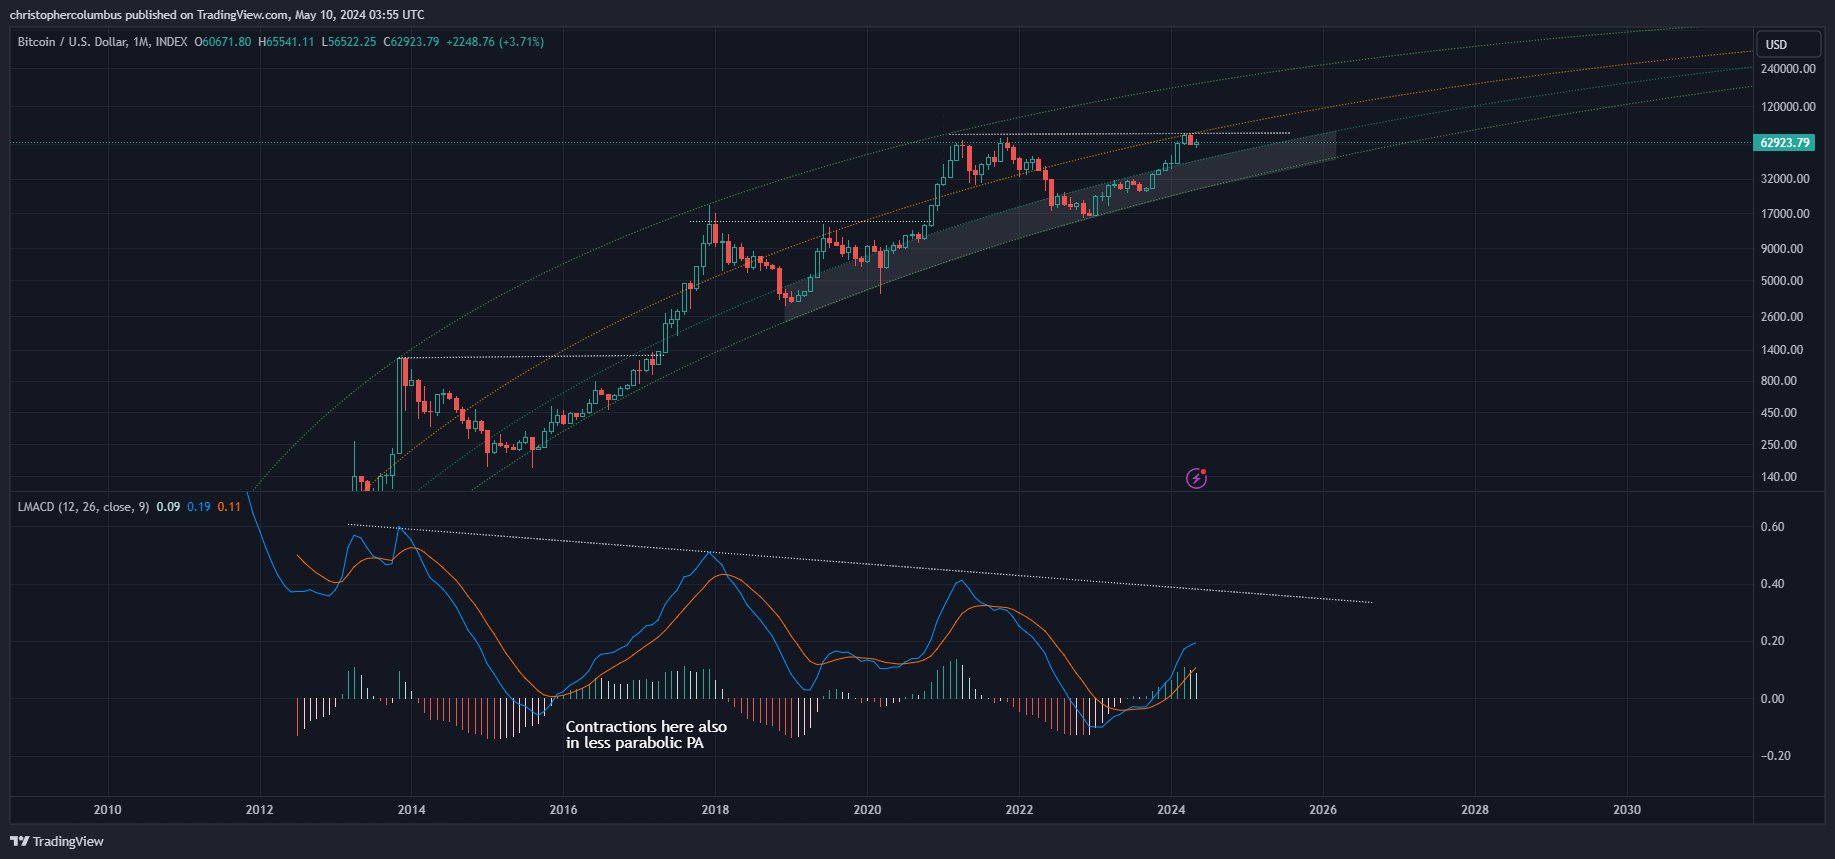Click the purple lightning bolt event icon

point(1196,478)
